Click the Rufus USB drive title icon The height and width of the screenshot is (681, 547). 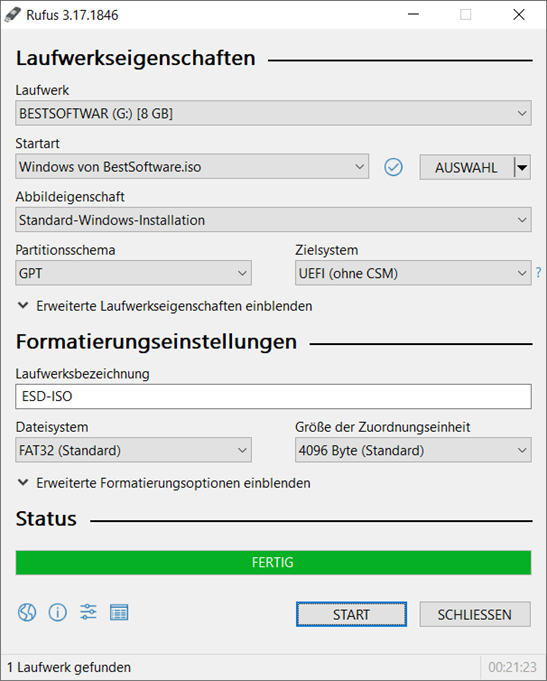(x=12, y=15)
